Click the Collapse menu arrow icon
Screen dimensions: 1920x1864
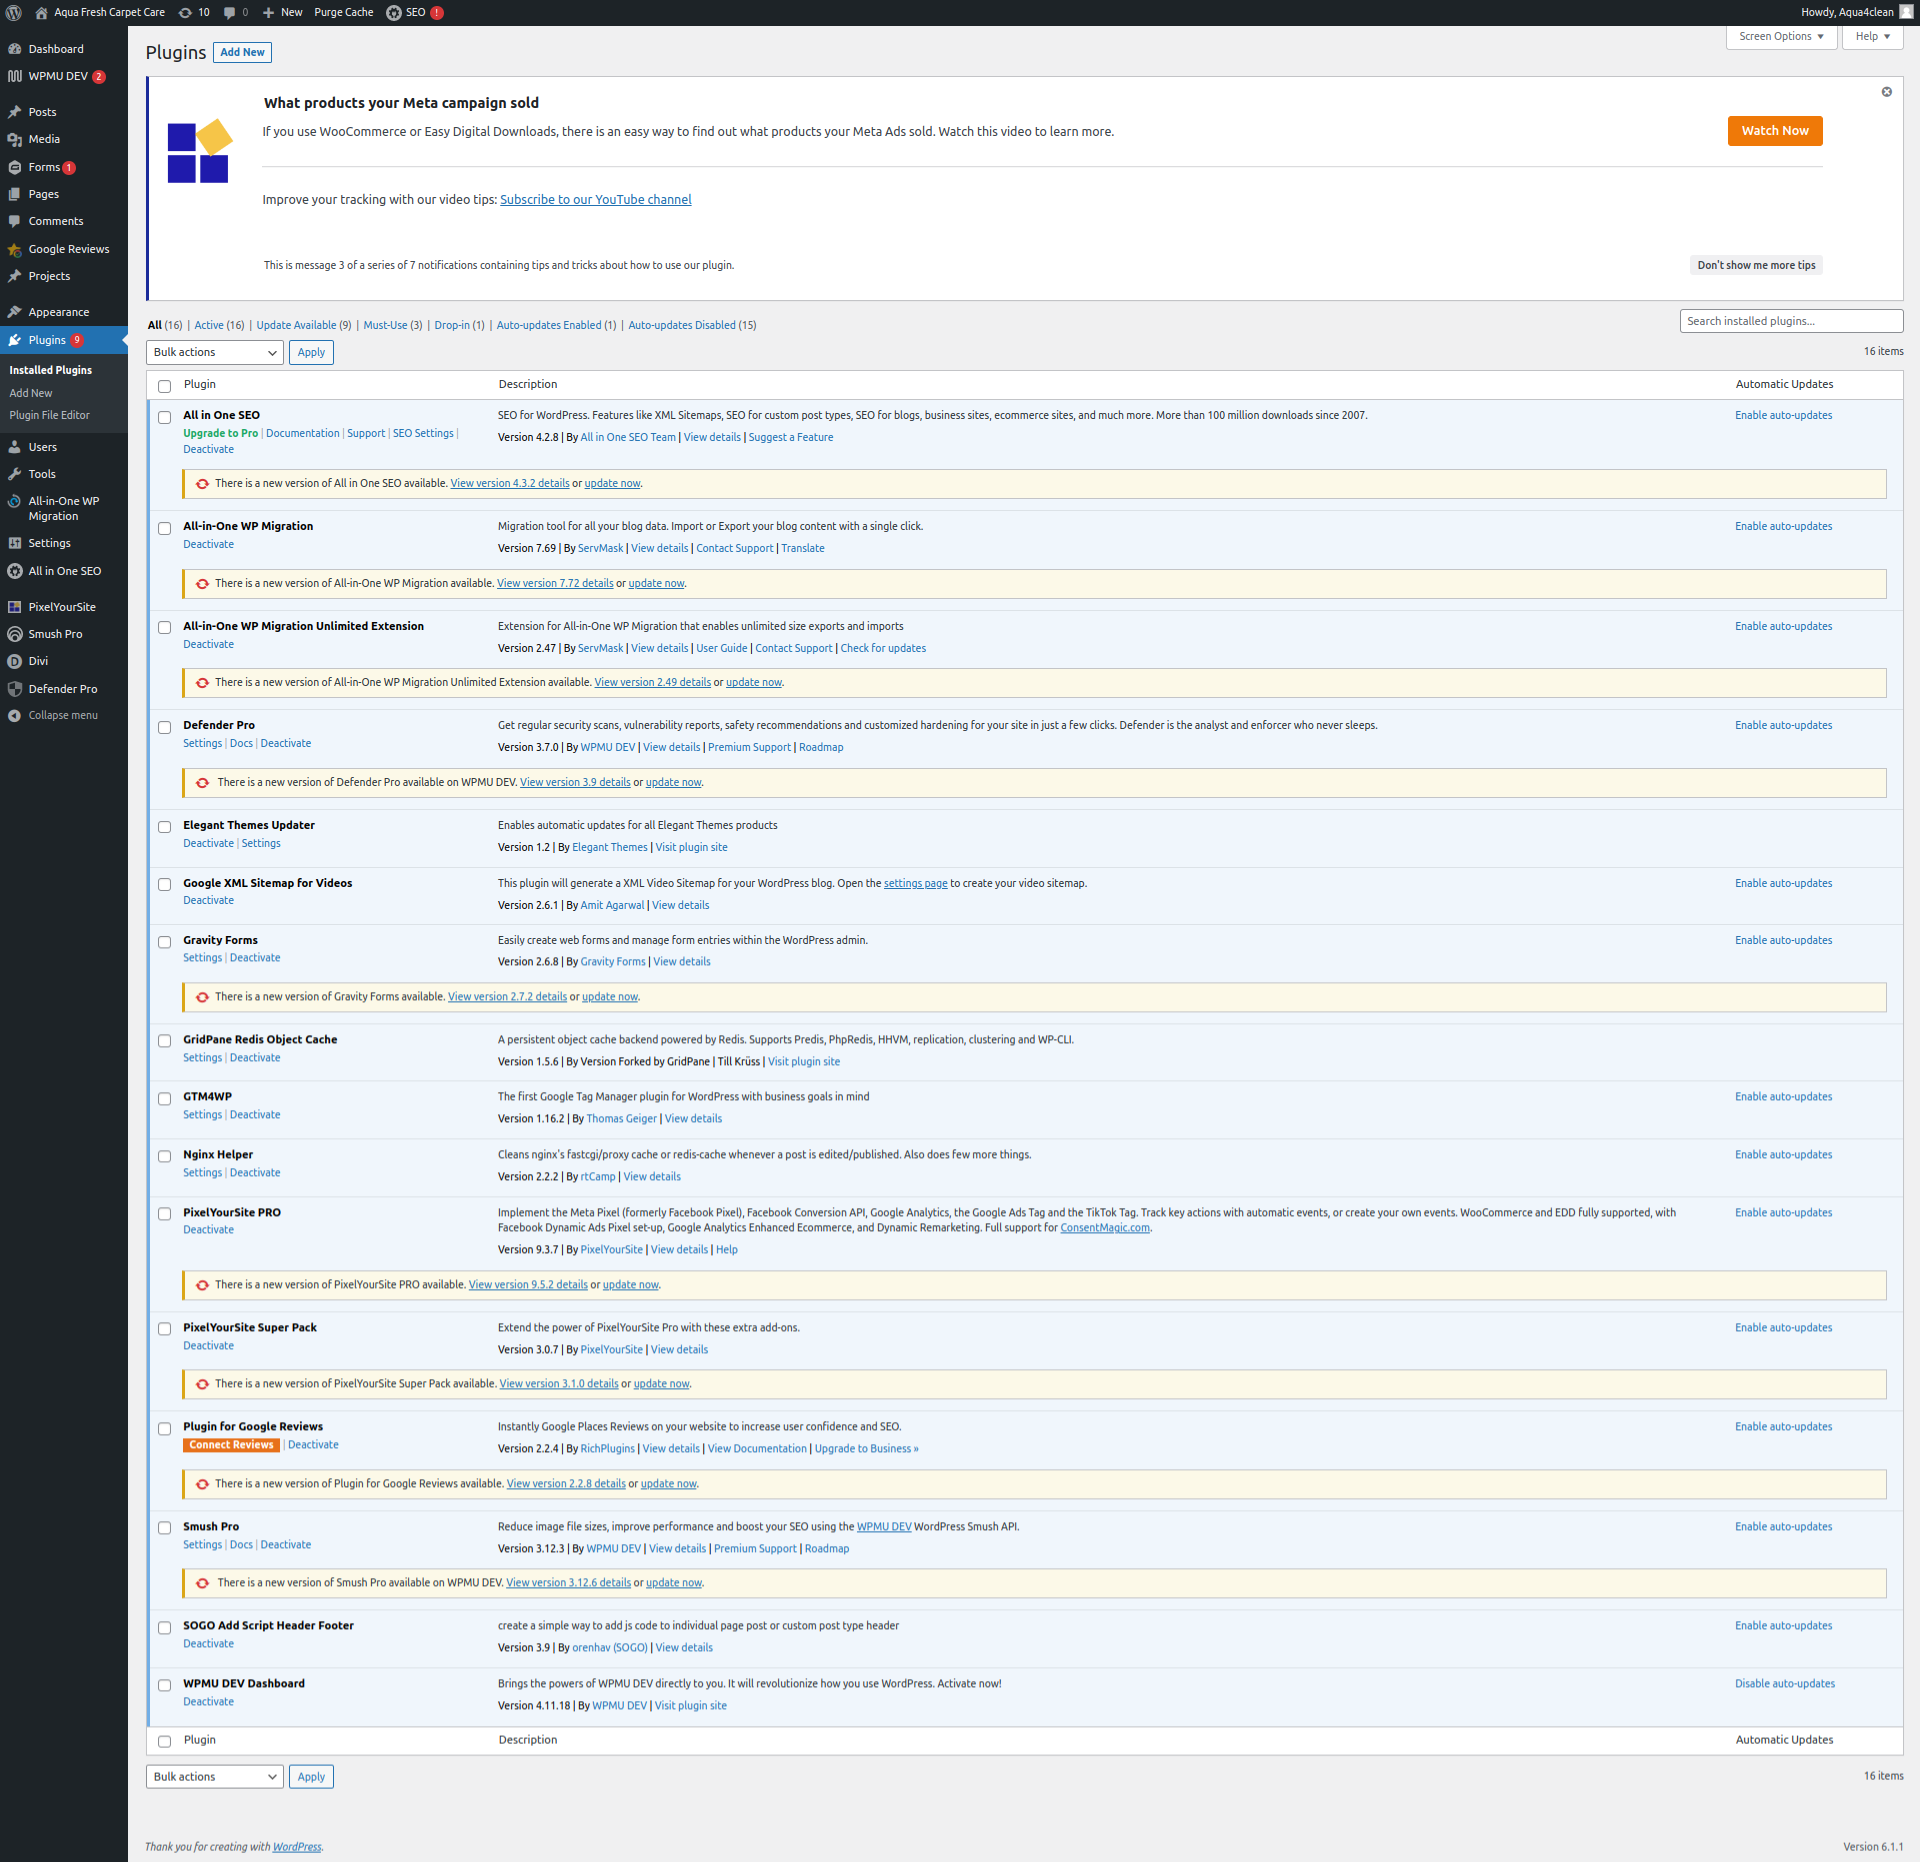coord(15,716)
